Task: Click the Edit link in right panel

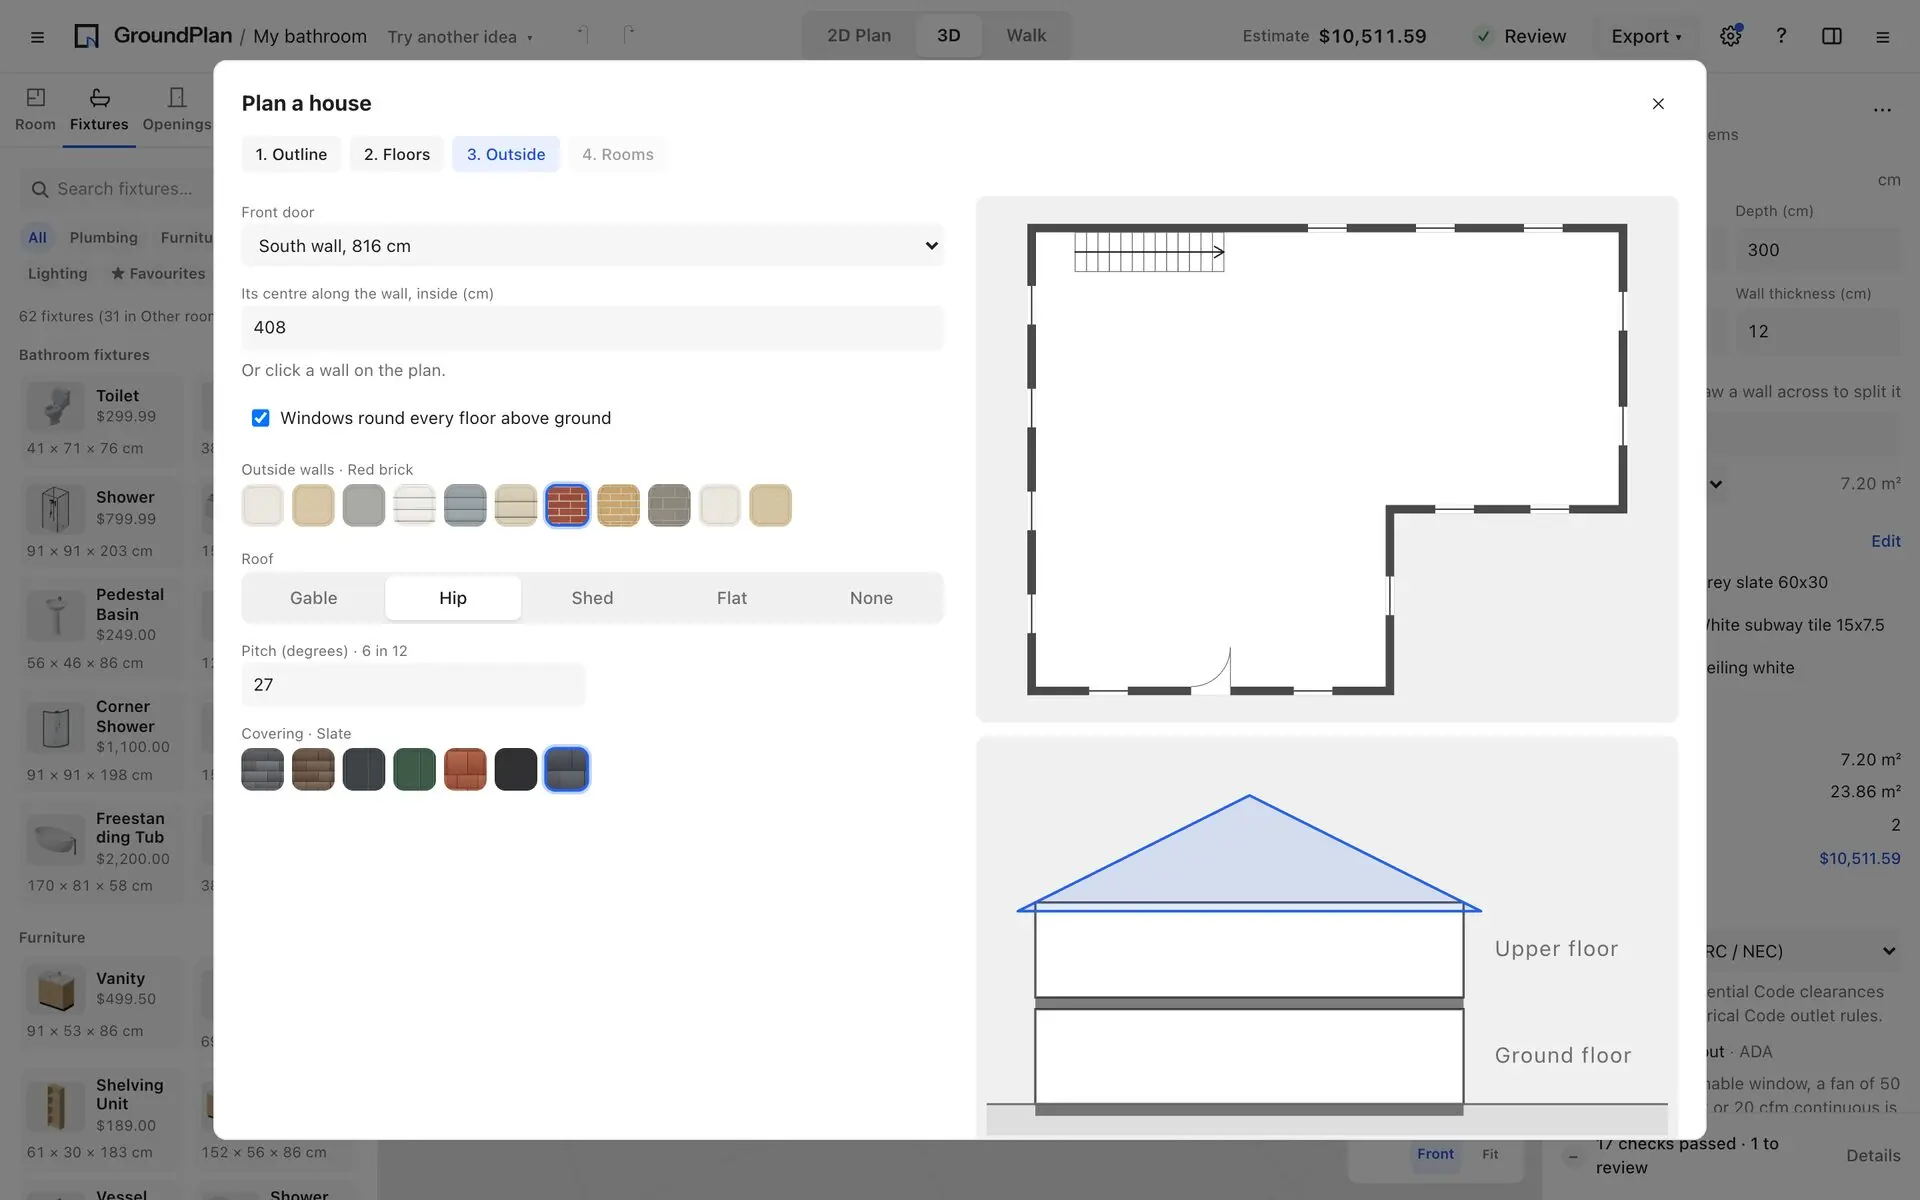Action: tap(1886, 541)
